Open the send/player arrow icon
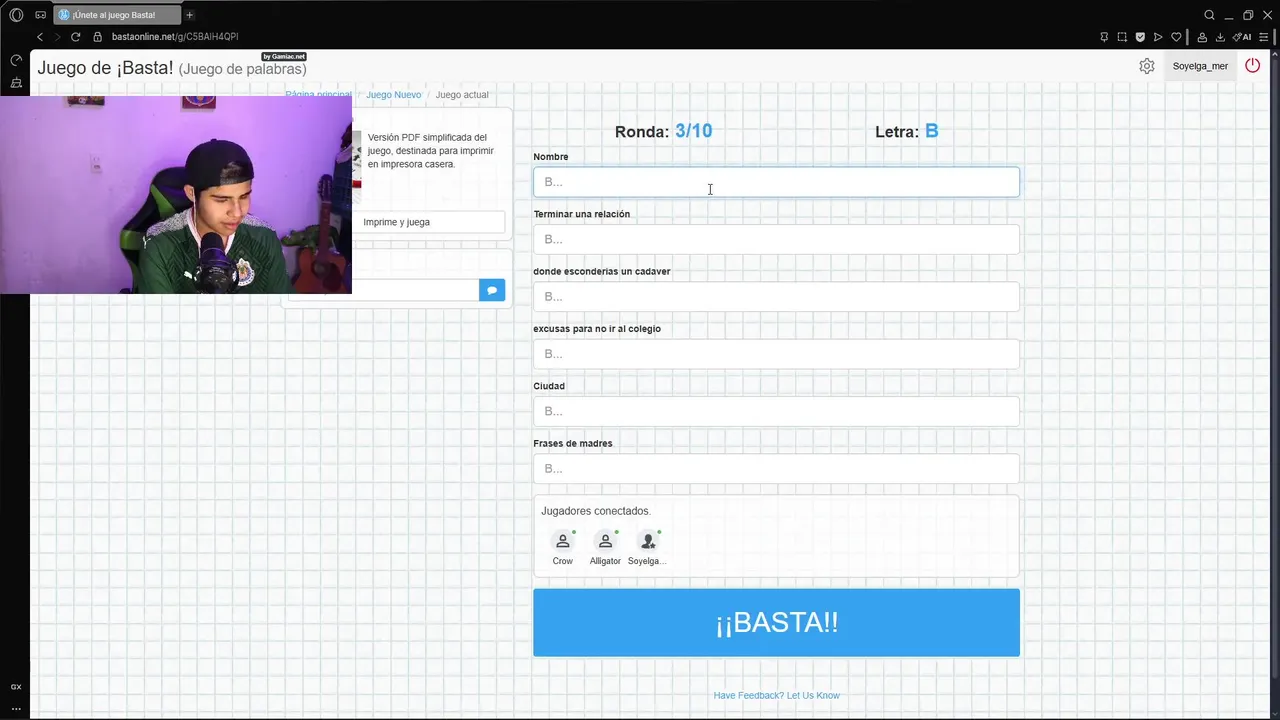Viewport: 1280px width, 720px height. click(1158, 37)
